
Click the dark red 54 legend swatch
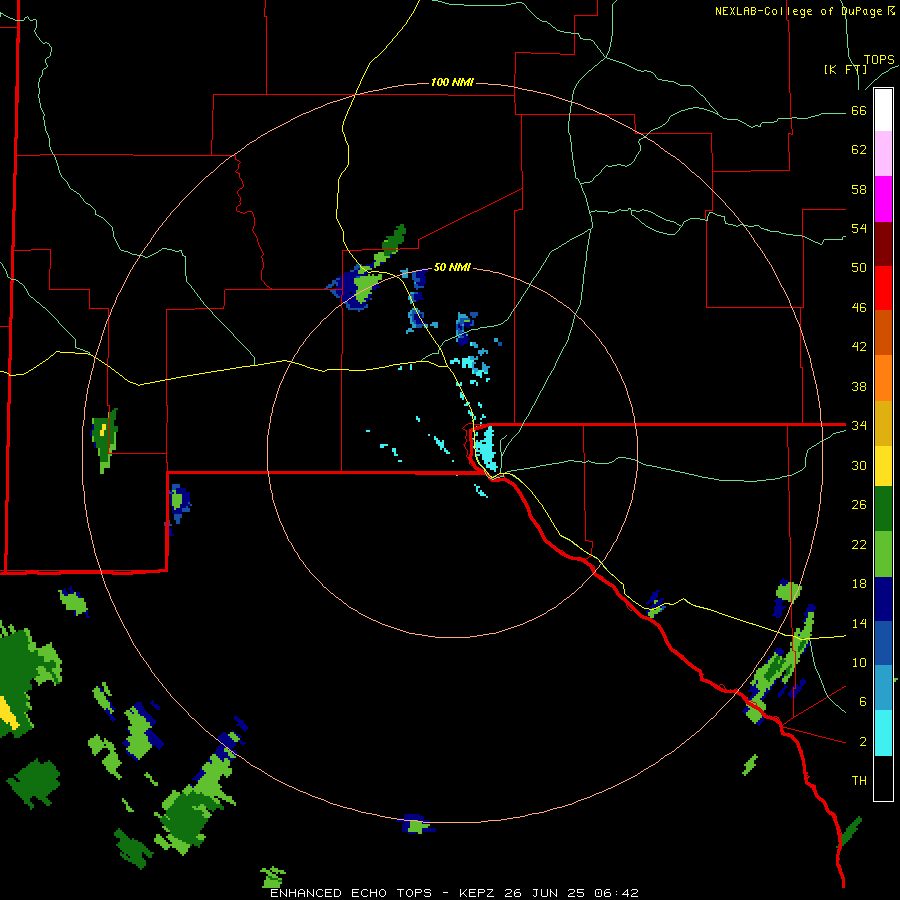coord(883,244)
